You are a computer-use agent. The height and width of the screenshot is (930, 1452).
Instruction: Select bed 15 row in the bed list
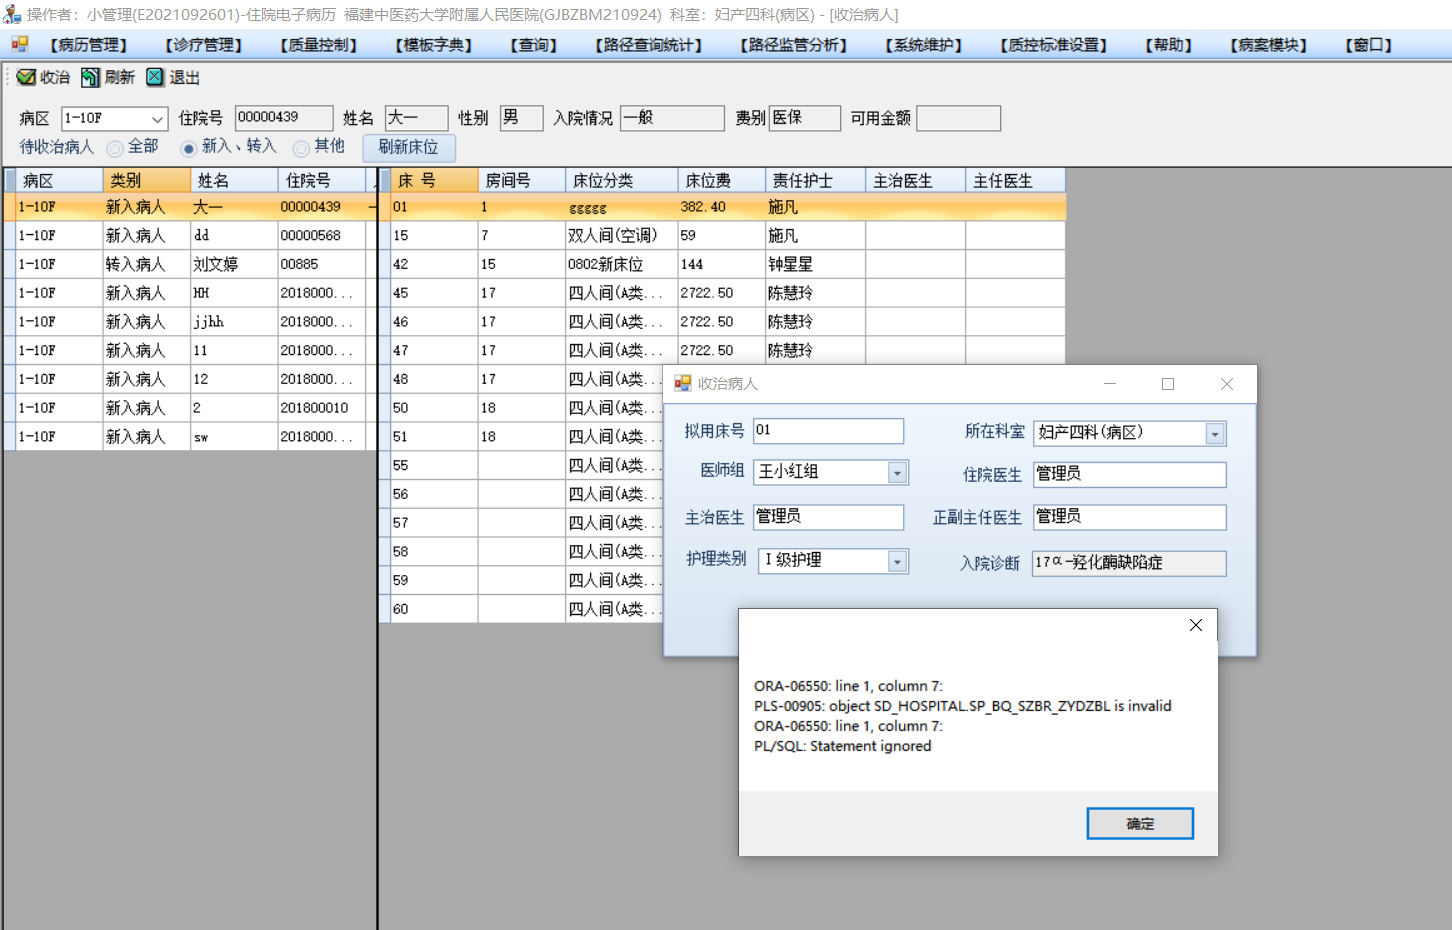pyautogui.click(x=722, y=235)
